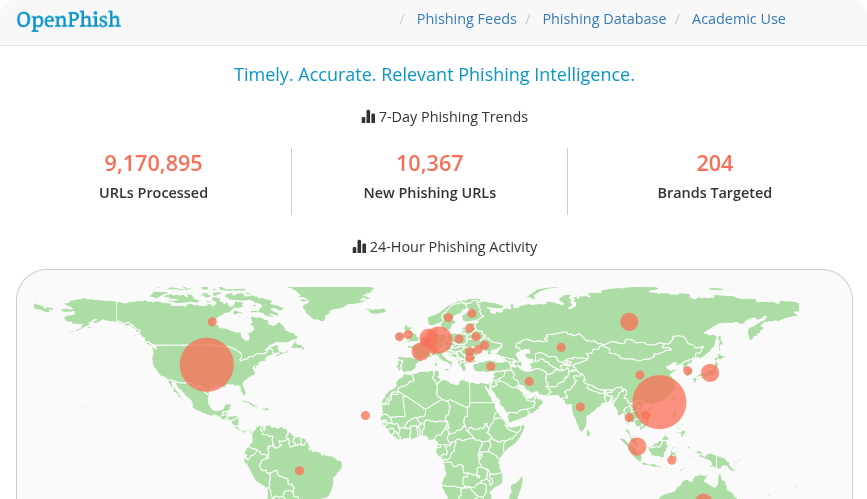The width and height of the screenshot is (867, 499).
Task: Click the bar chart icon beside 7-Day Phishing Trends
Action: pyautogui.click(x=368, y=117)
